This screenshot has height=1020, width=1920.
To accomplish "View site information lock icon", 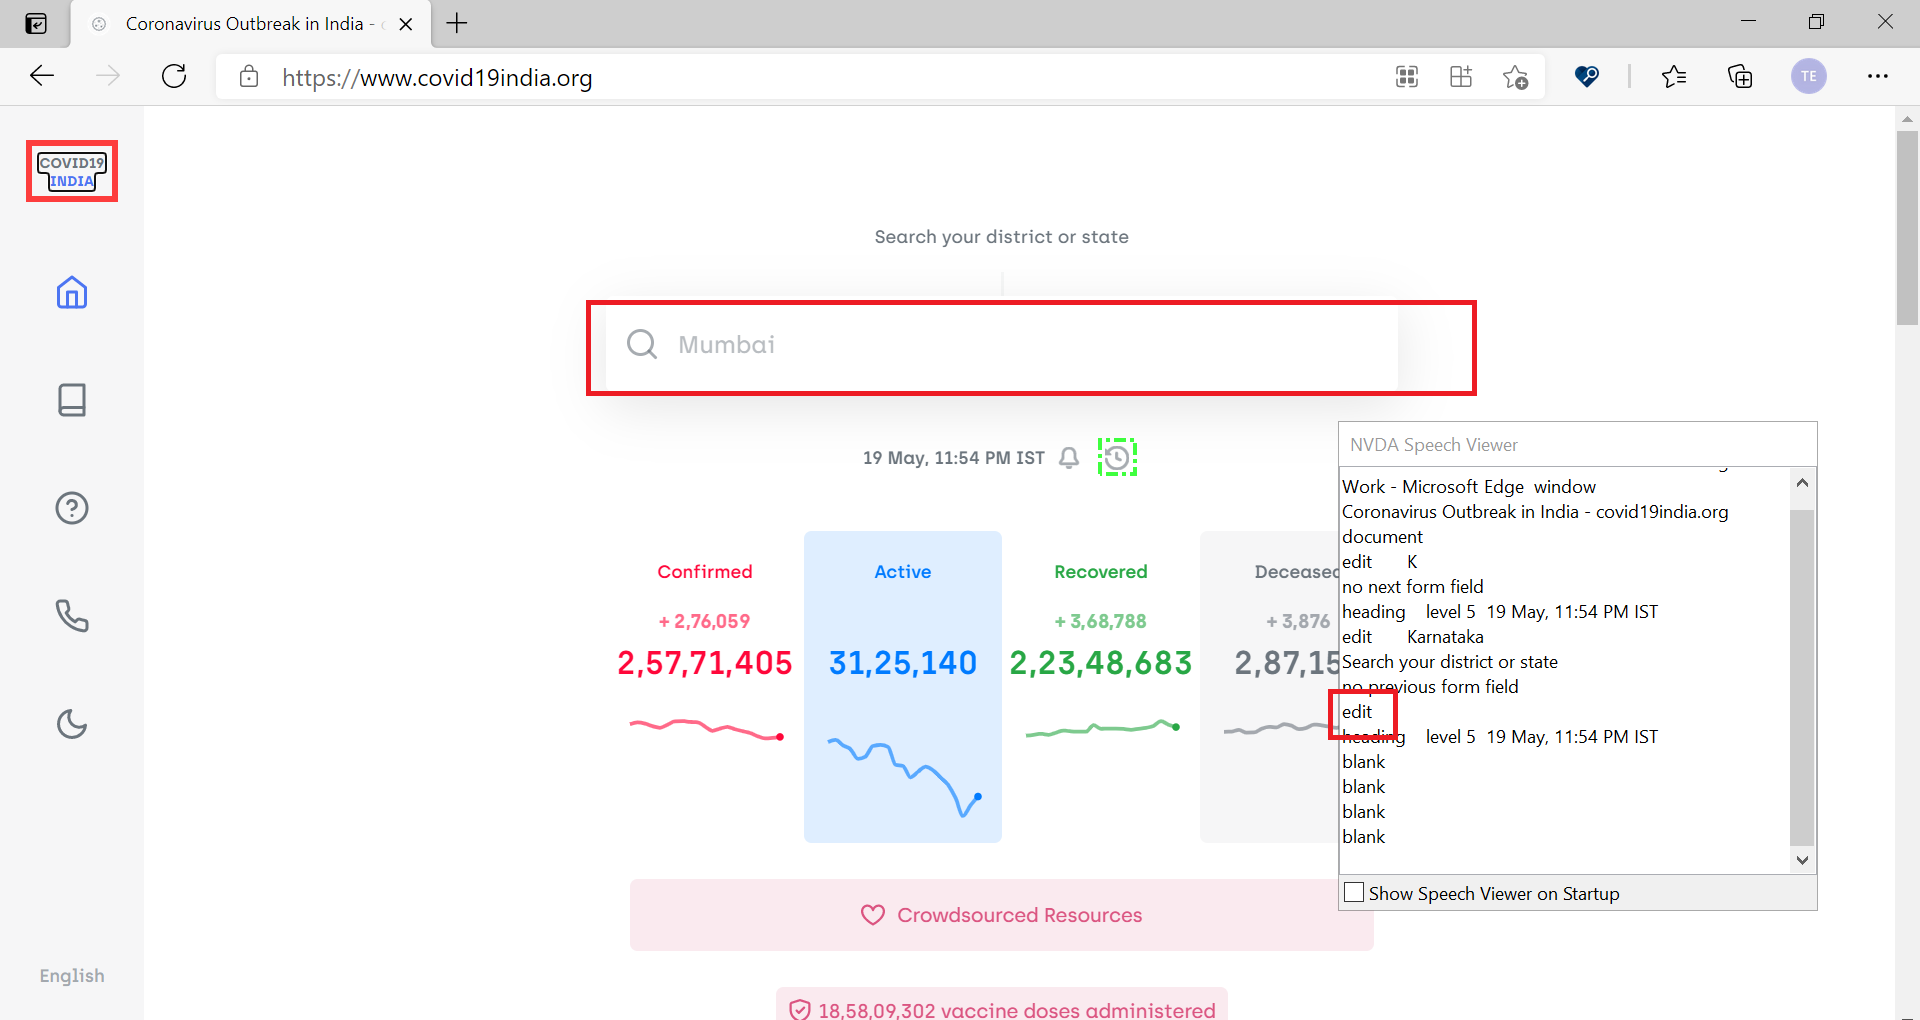I will tap(249, 77).
